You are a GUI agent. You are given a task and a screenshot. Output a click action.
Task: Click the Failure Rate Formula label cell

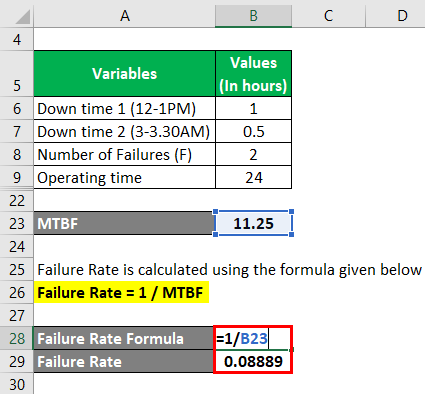point(124,338)
